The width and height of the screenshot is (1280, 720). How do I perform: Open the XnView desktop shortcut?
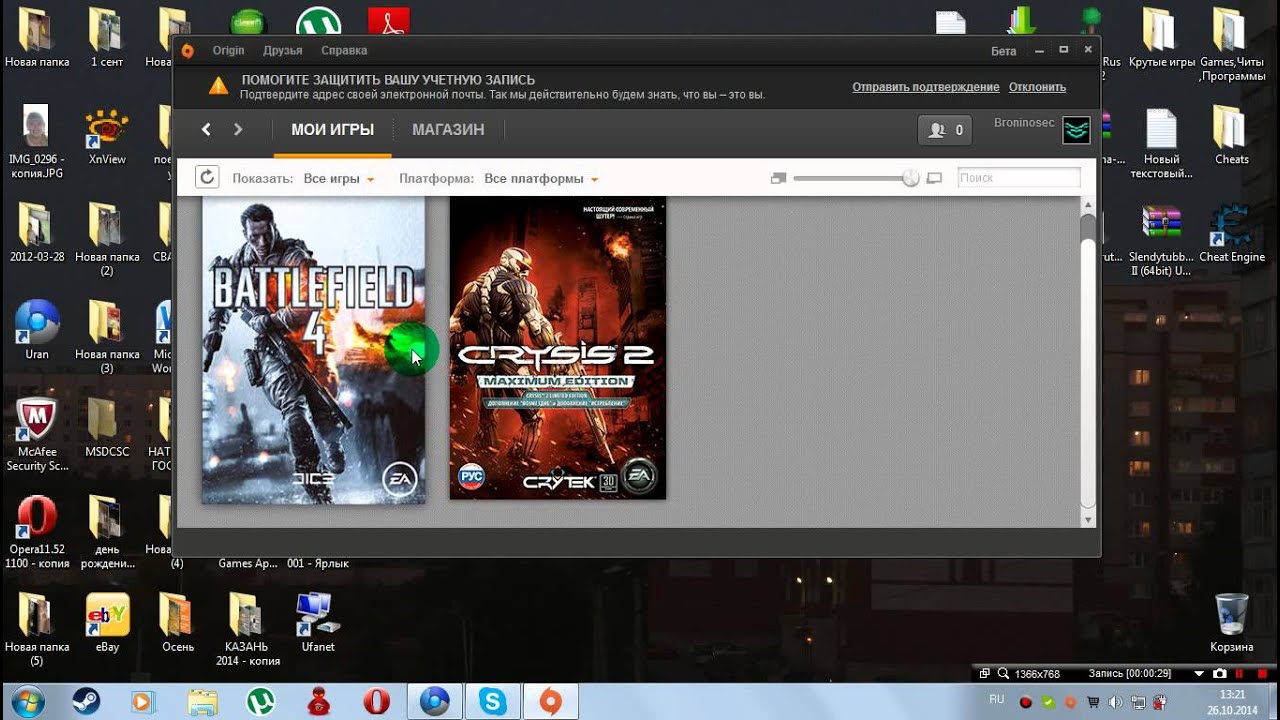tap(107, 137)
